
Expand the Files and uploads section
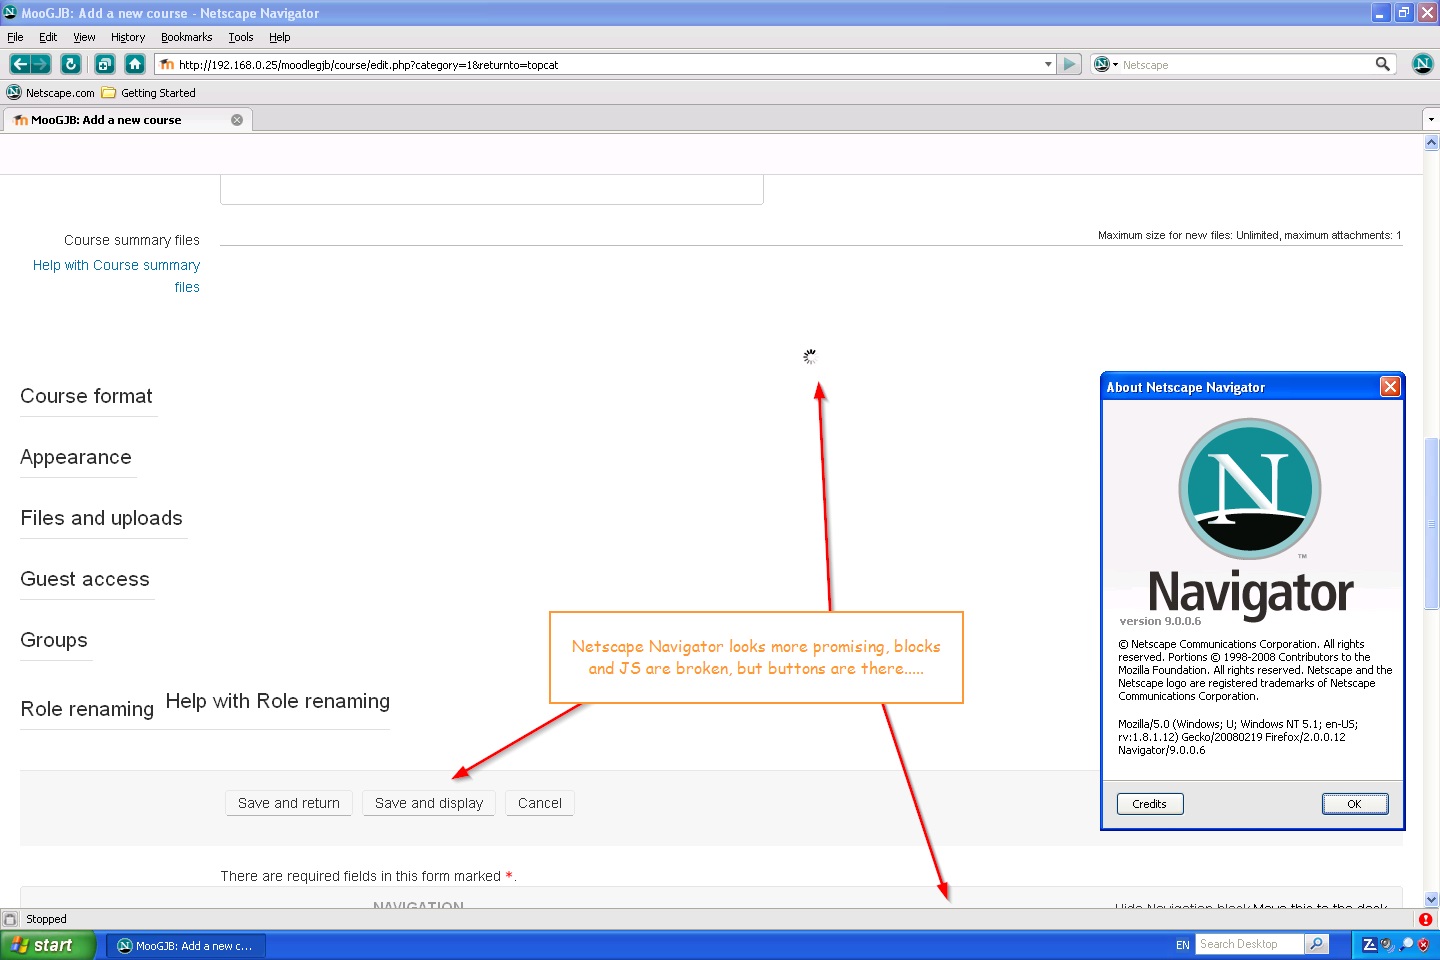[x=101, y=518]
